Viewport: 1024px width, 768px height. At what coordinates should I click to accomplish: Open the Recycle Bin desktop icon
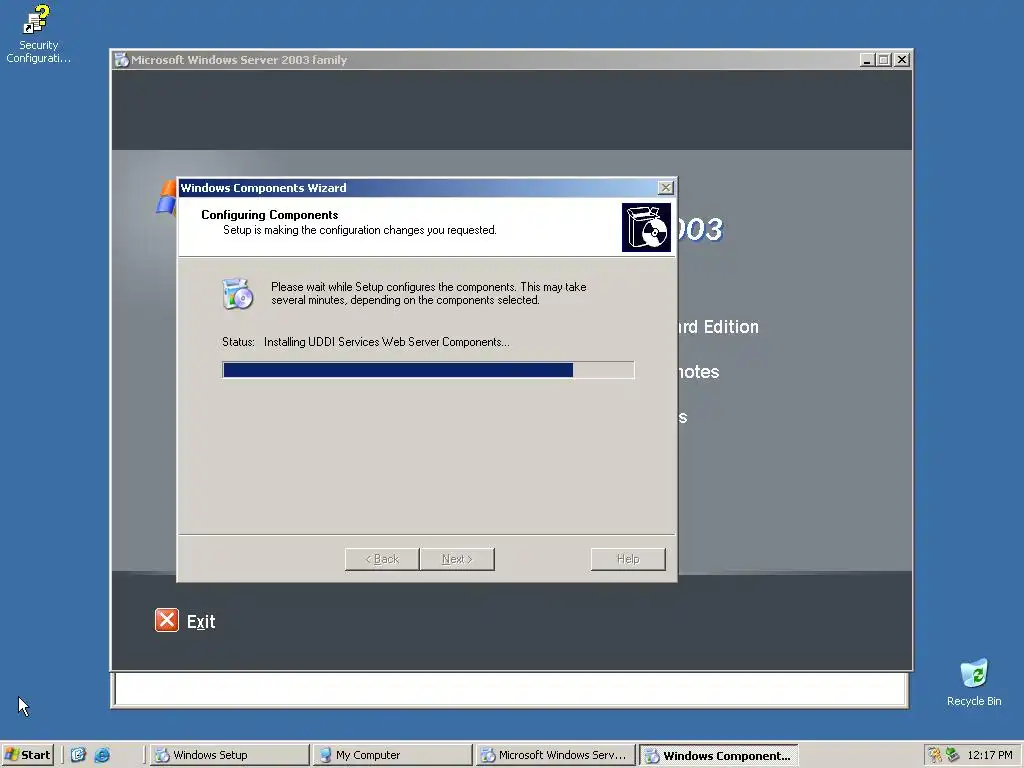[974, 682]
